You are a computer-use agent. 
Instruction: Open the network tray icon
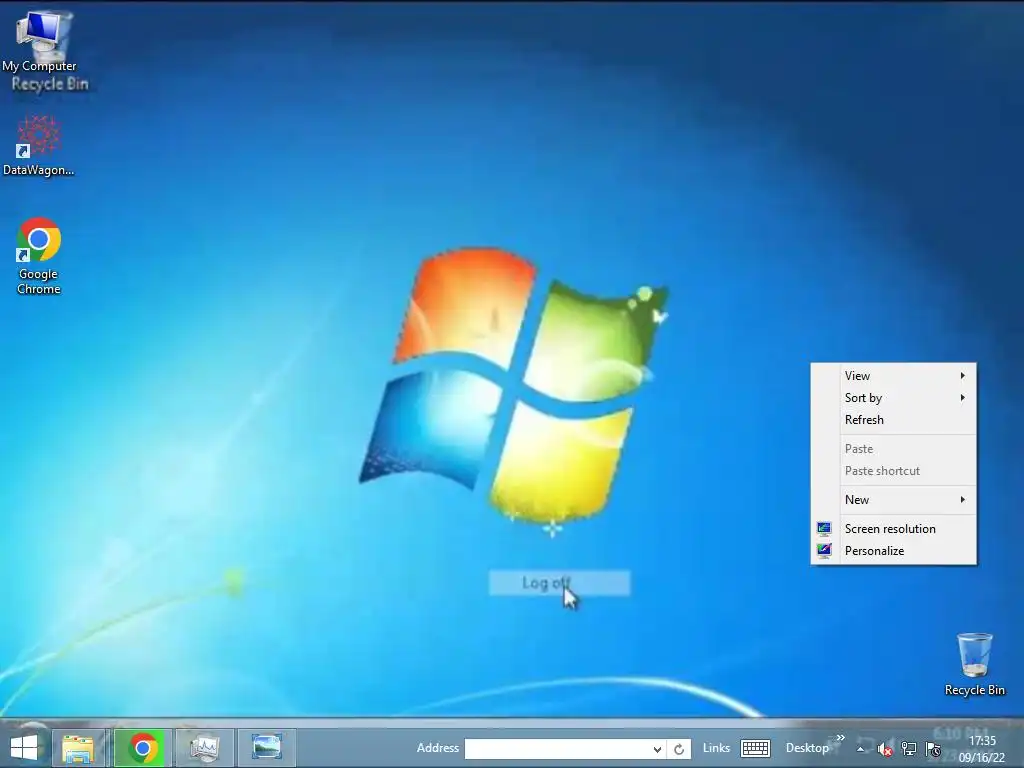click(908, 749)
